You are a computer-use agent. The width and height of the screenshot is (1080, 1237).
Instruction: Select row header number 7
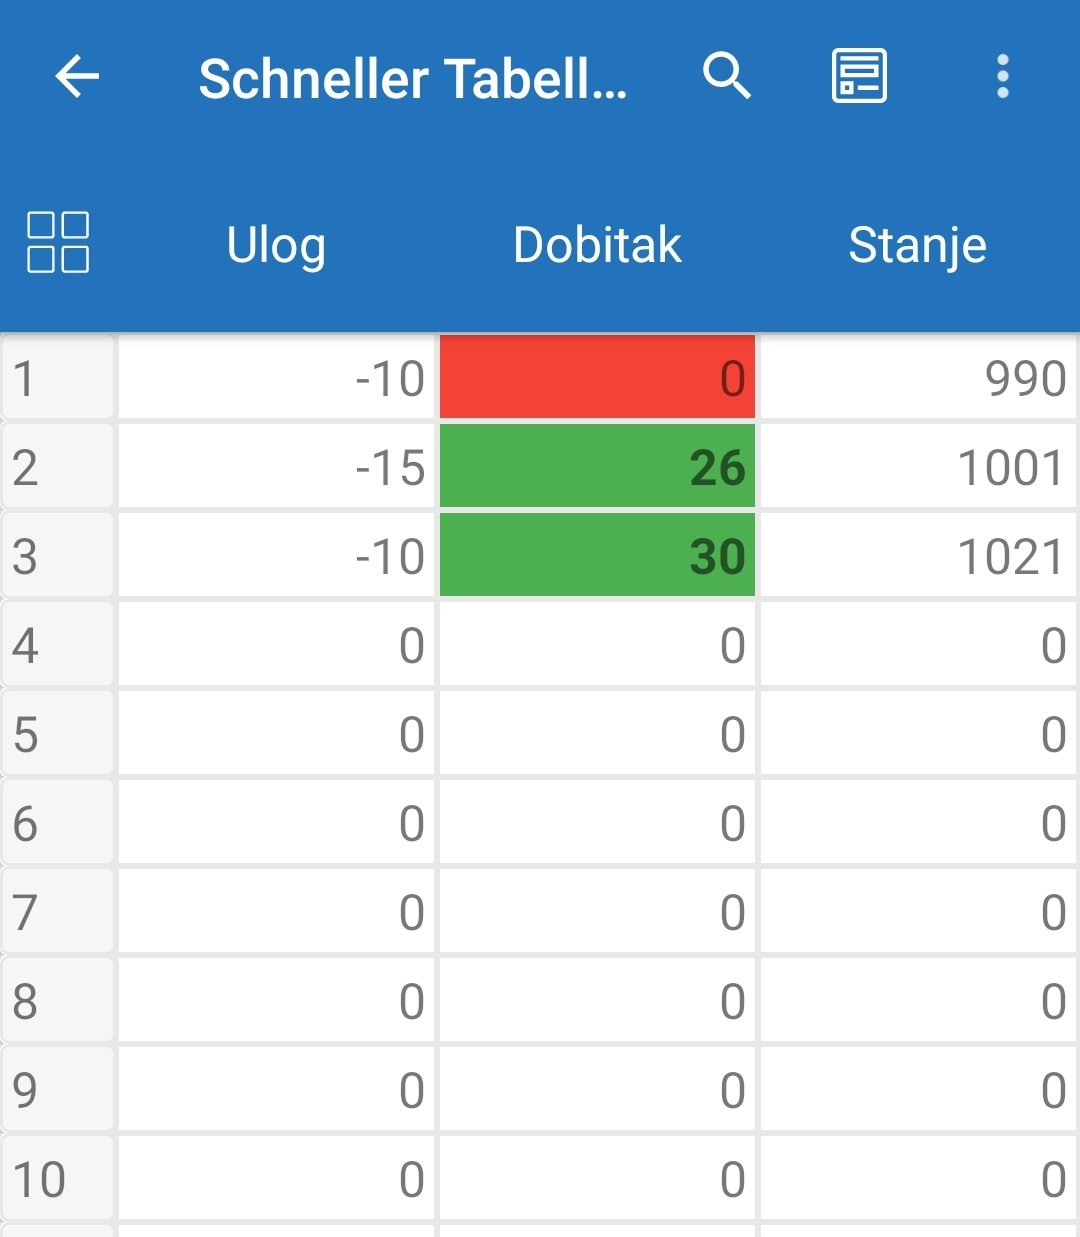(57, 912)
